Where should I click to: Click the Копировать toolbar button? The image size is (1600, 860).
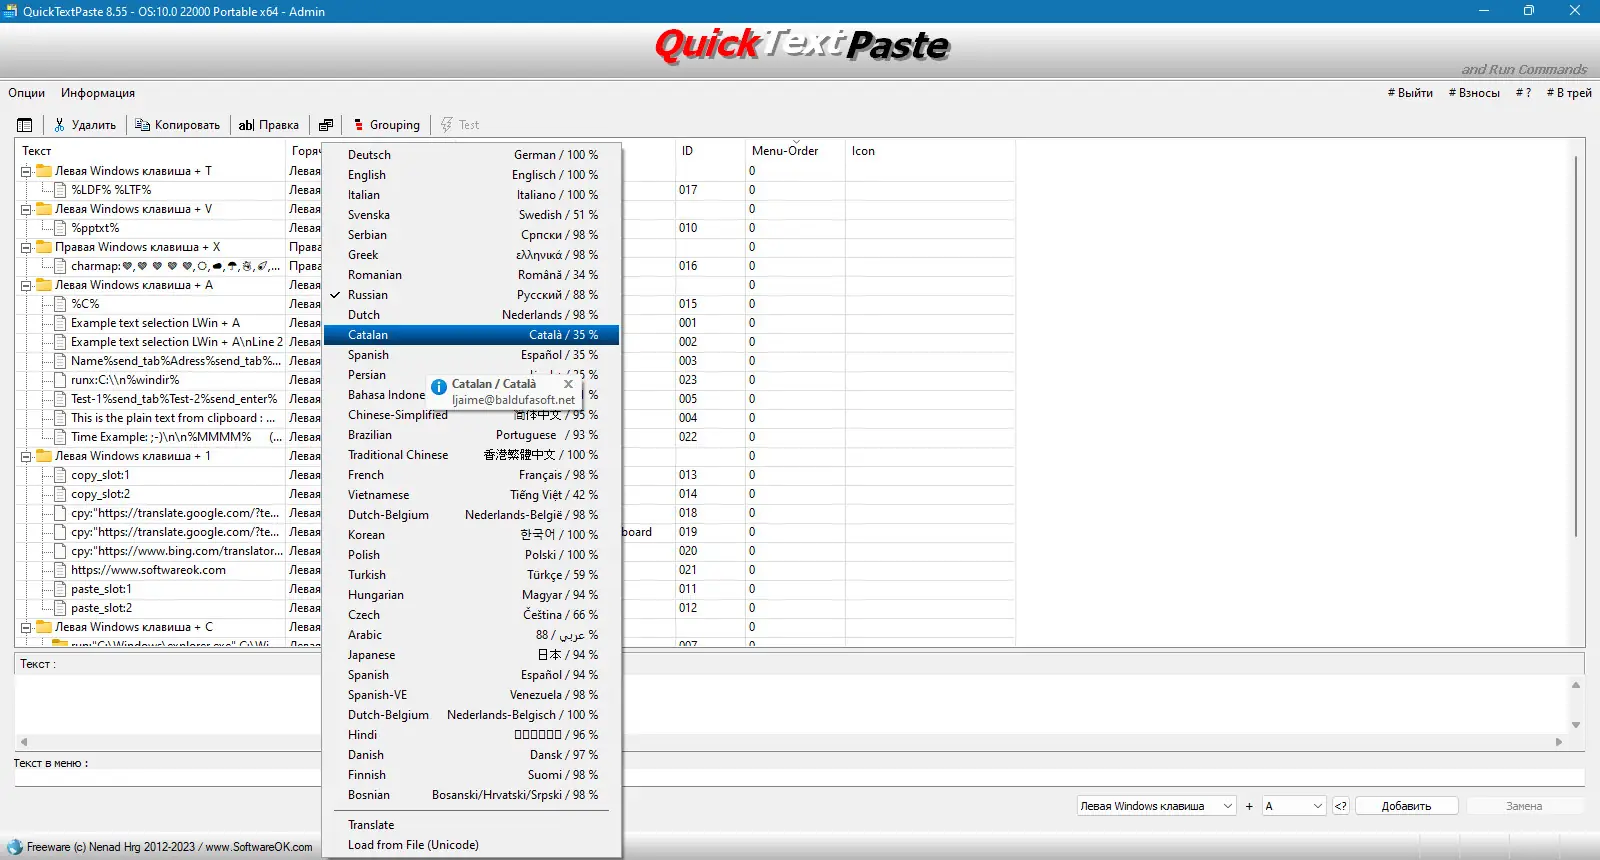pyautogui.click(x=177, y=125)
